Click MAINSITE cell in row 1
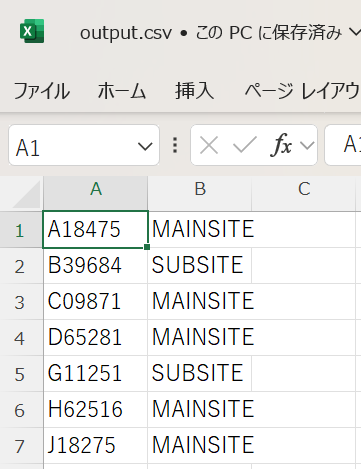Viewport: 361px width, 469px height. pyautogui.click(x=200, y=230)
